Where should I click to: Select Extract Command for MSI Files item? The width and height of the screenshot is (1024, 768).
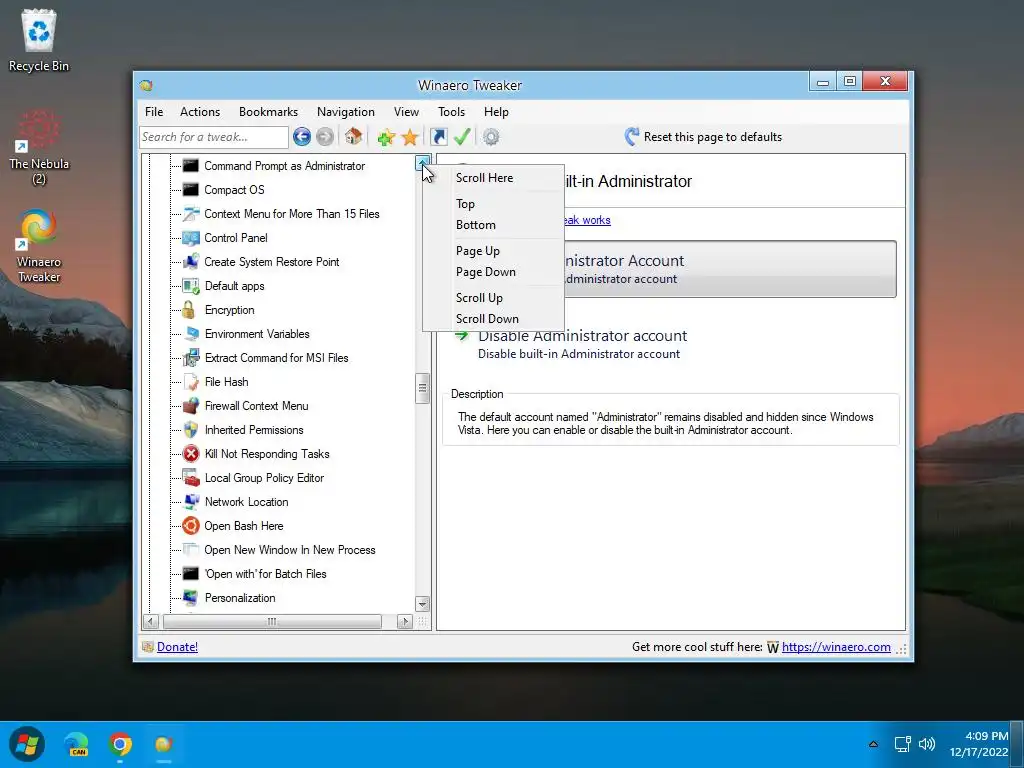pos(276,358)
